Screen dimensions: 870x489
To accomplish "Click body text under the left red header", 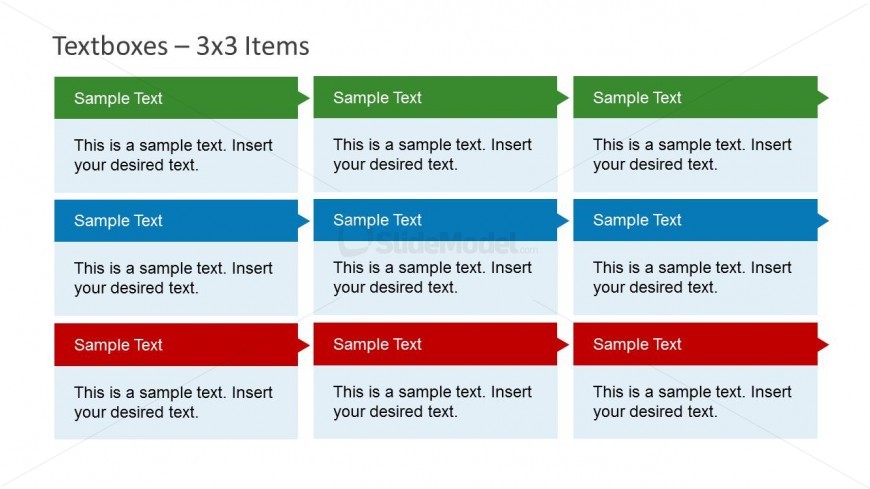I will tap(173, 402).
